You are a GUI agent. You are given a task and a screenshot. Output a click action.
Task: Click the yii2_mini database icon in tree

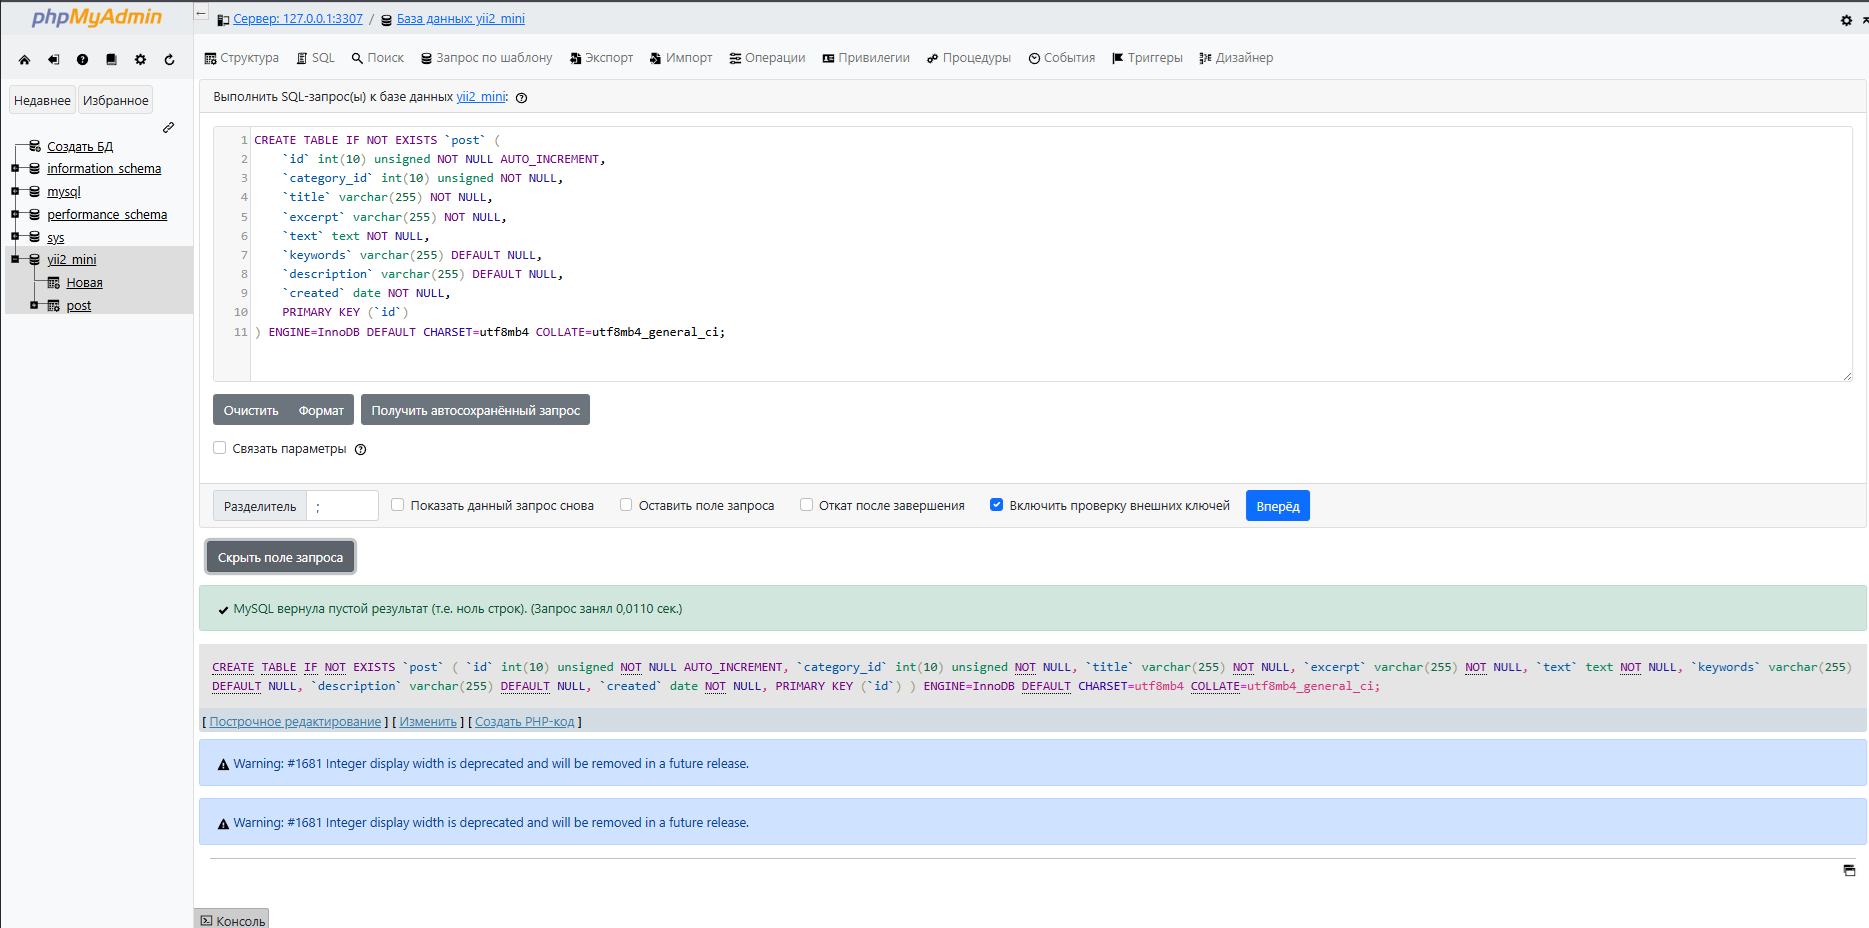pos(35,259)
